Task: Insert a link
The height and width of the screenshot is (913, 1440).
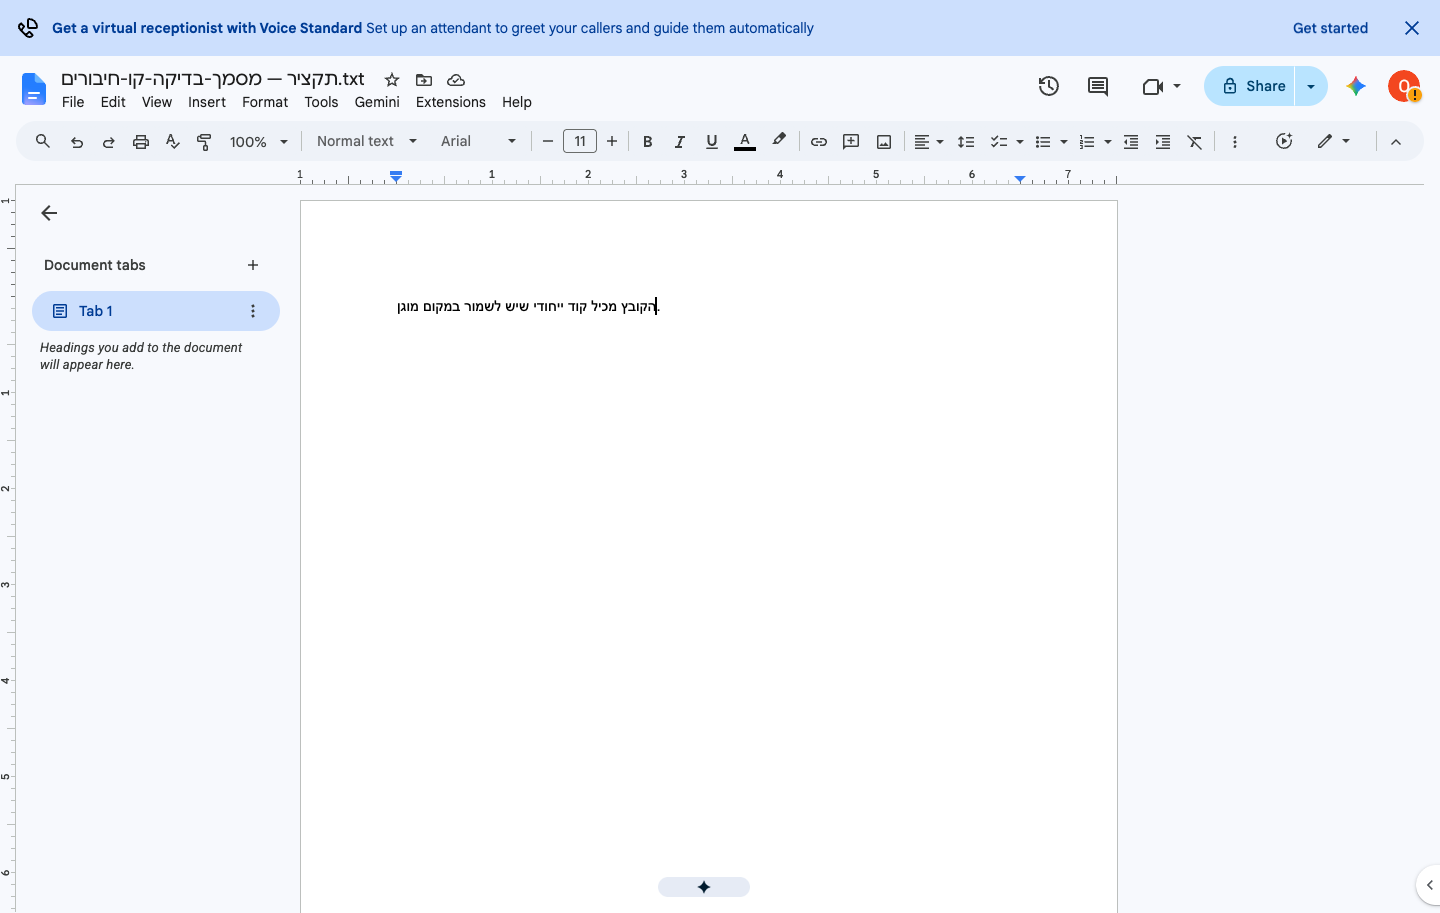Action: pyautogui.click(x=819, y=142)
